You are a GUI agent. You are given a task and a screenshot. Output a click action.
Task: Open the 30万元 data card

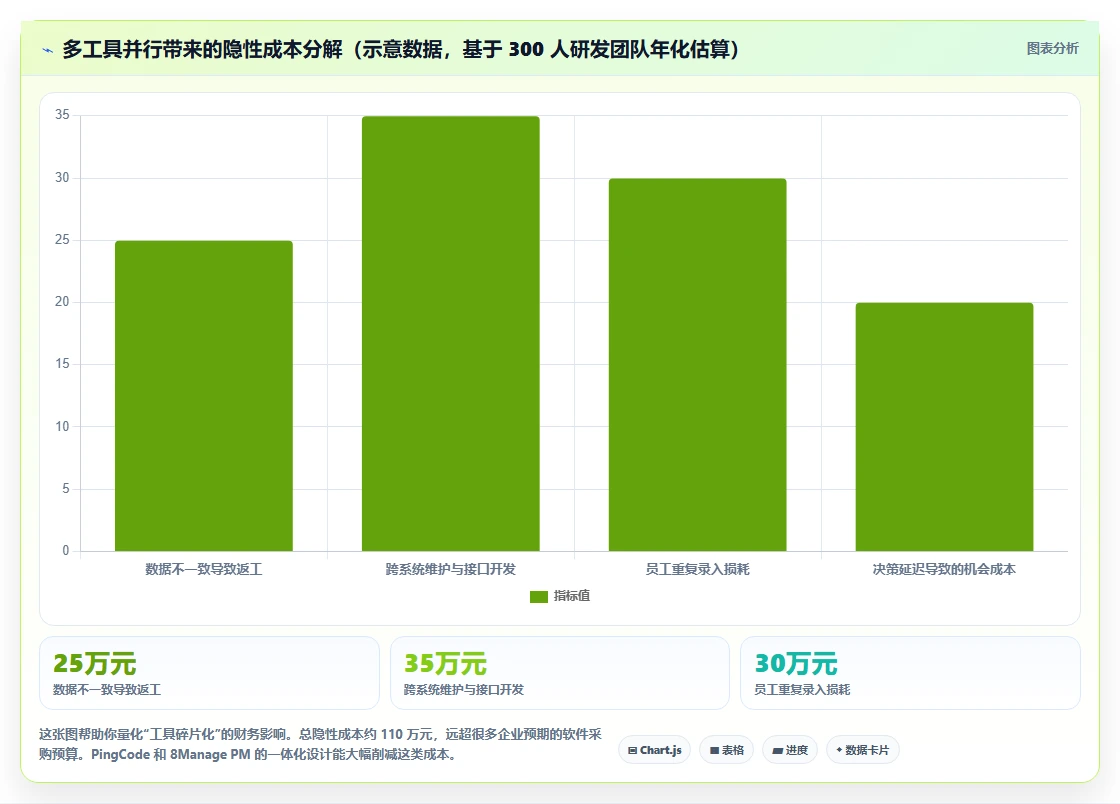point(910,673)
